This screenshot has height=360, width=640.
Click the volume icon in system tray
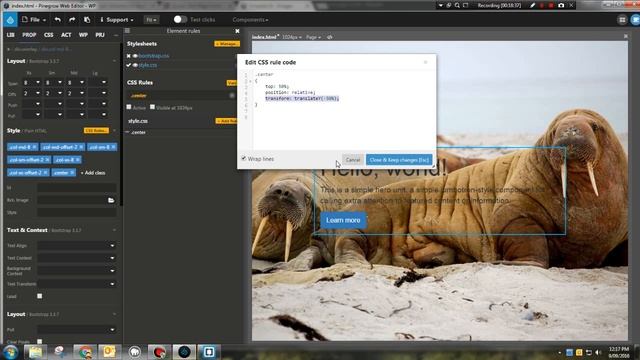point(598,352)
